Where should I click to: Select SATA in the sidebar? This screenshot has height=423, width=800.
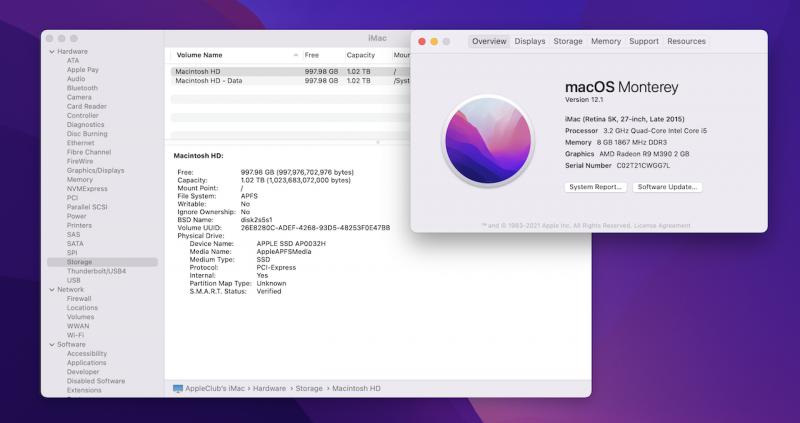[x=75, y=244]
